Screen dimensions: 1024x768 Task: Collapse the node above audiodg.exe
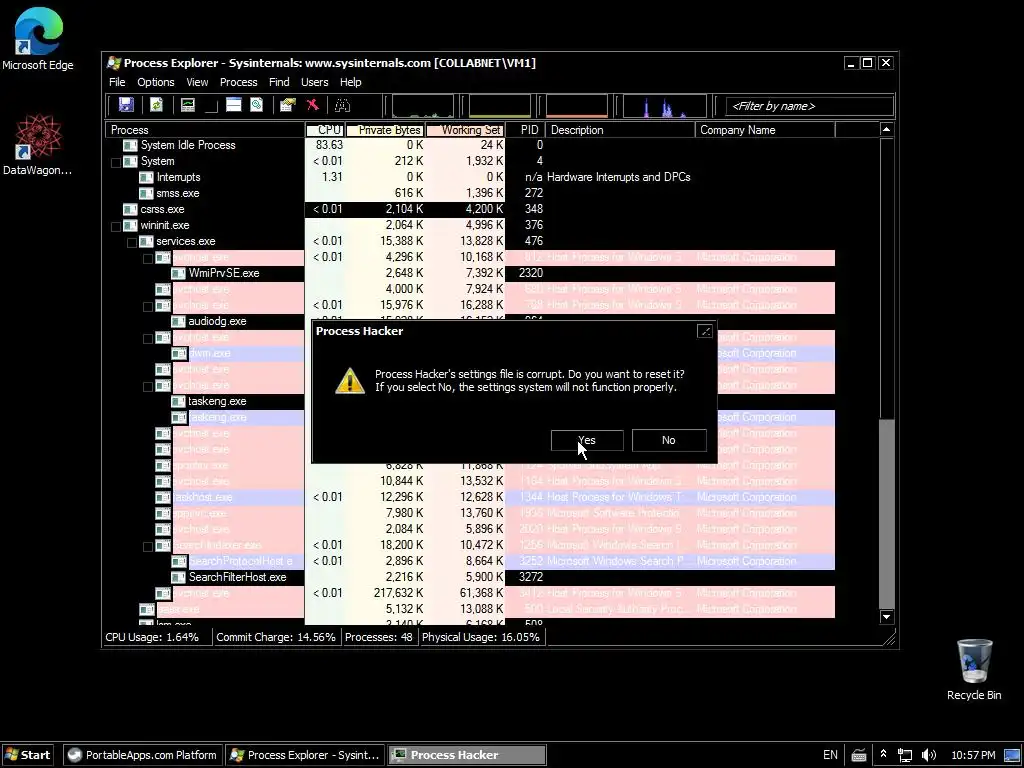(148, 306)
